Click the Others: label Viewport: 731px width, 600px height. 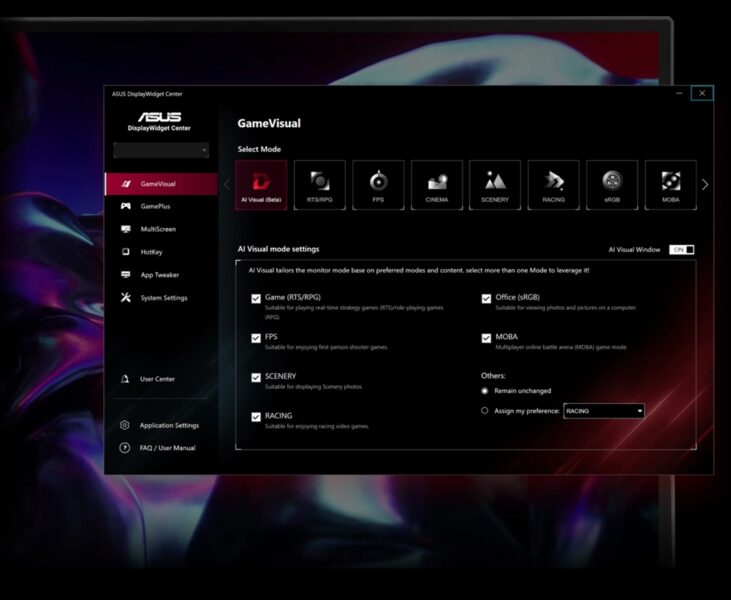click(493, 375)
